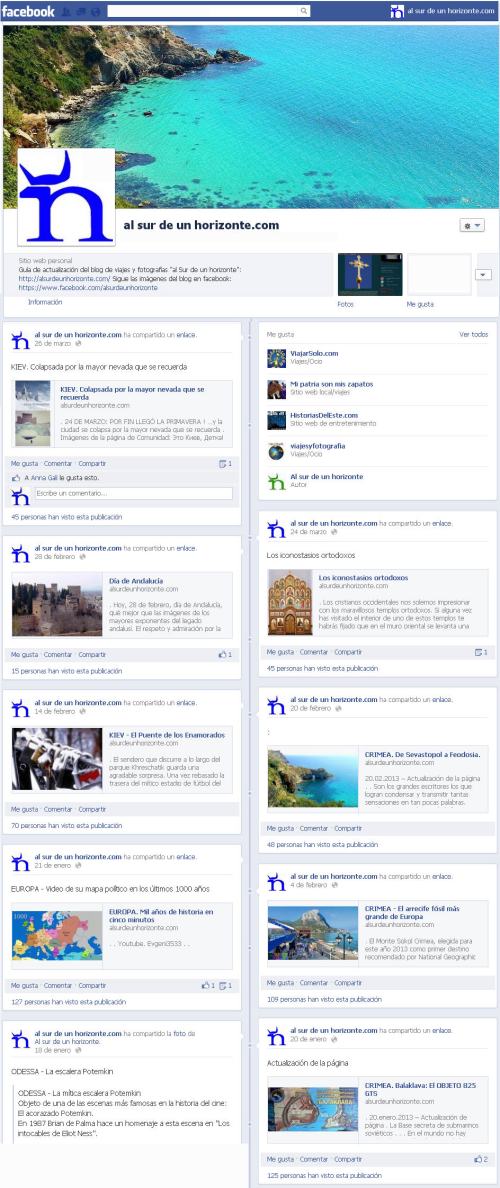
Task: Share the Puente de los Enamorados post
Action: click(x=92, y=809)
